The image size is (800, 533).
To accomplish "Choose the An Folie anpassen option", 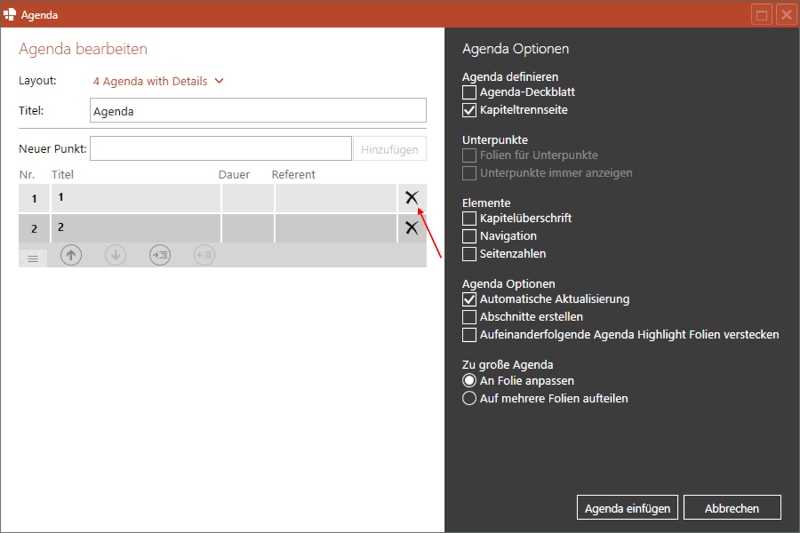I will click(x=469, y=381).
